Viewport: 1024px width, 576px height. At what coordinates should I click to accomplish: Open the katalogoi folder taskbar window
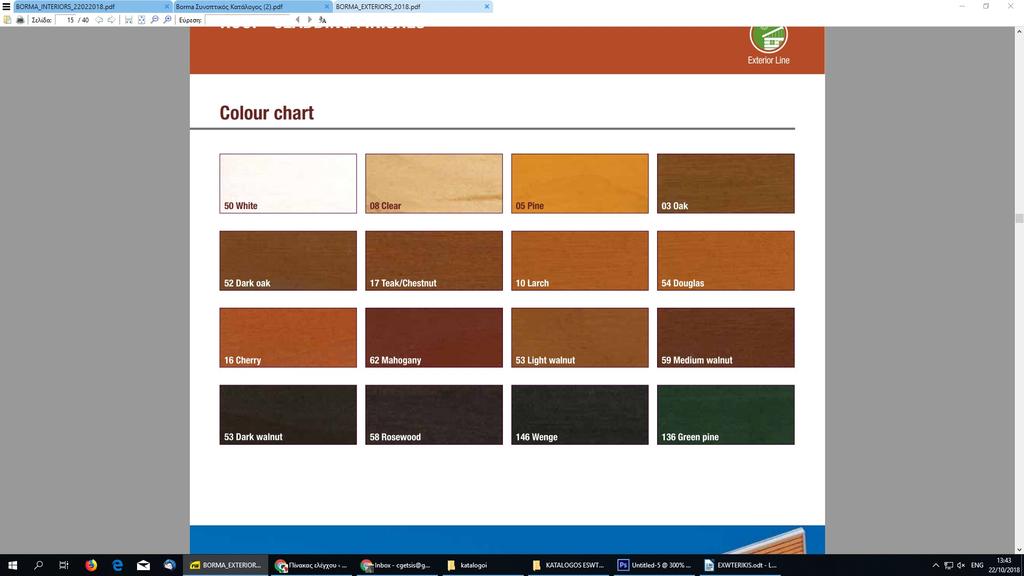(x=483, y=566)
